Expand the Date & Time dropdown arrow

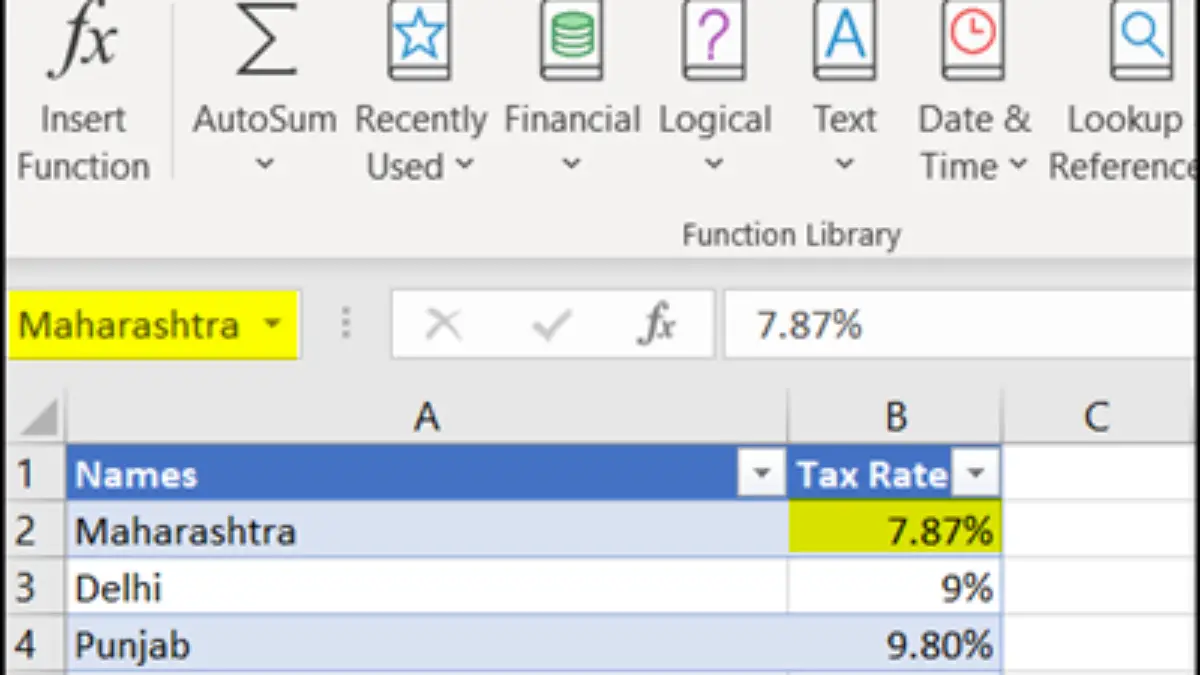click(x=1018, y=164)
